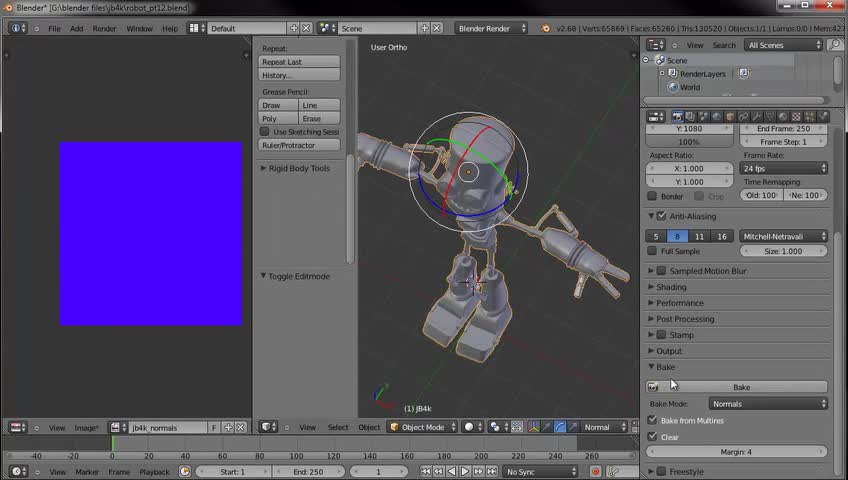Viewport: 848px width, 480px height.
Task: Click the record auto-keyframe red button
Action: point(595,471)
